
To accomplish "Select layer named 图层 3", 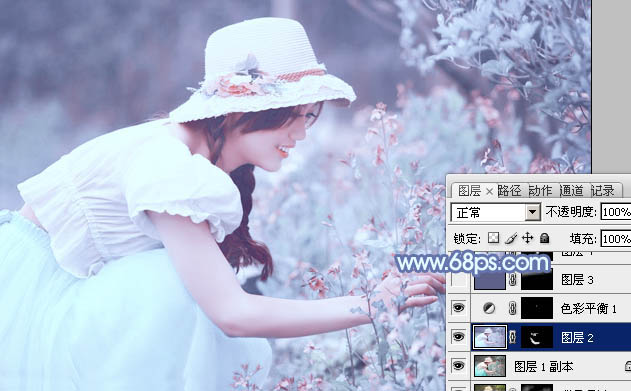I will (x=577, y=280).
